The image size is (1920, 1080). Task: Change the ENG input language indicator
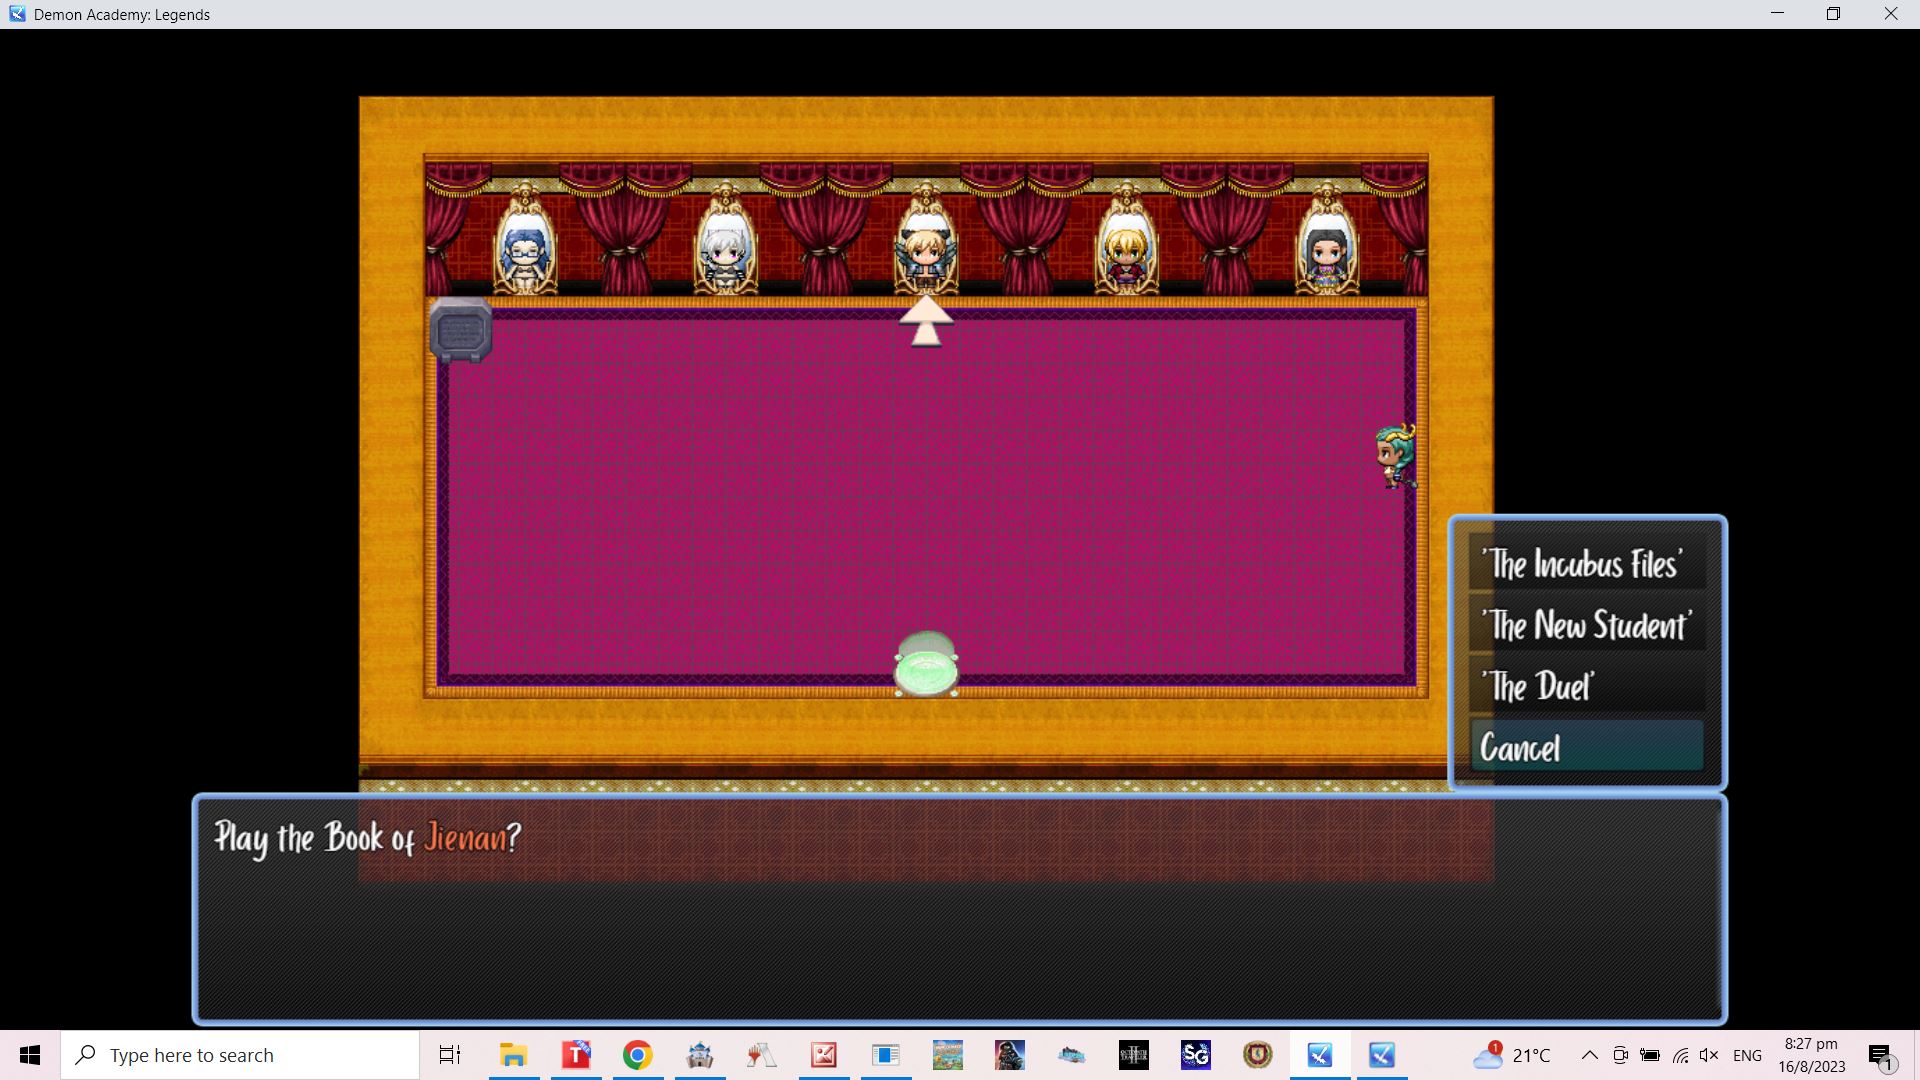tap(1747, 1055)
